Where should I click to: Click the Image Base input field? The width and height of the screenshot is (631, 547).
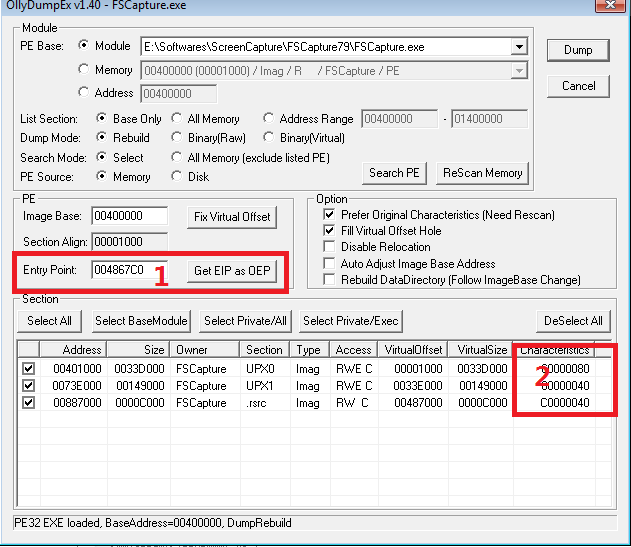(x=130, y=216)
